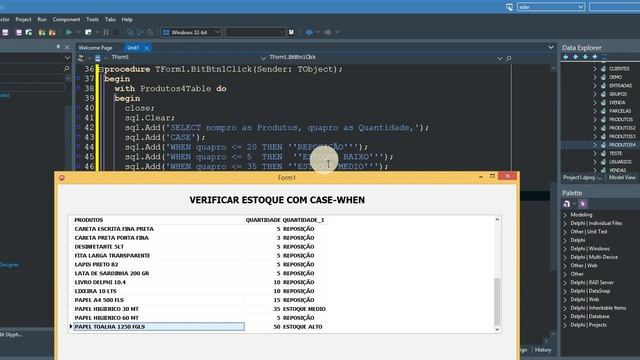
Task: Select the ENTRADAS table in Data Explorer
Action: coord(620,85)
